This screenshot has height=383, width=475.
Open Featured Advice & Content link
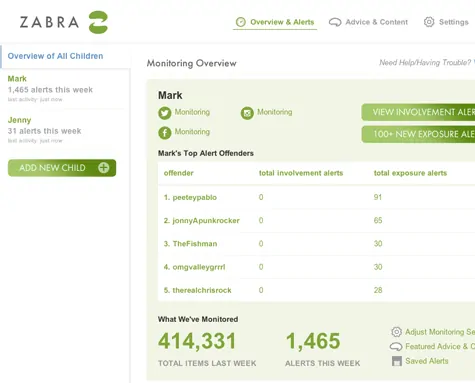(440, 347)
